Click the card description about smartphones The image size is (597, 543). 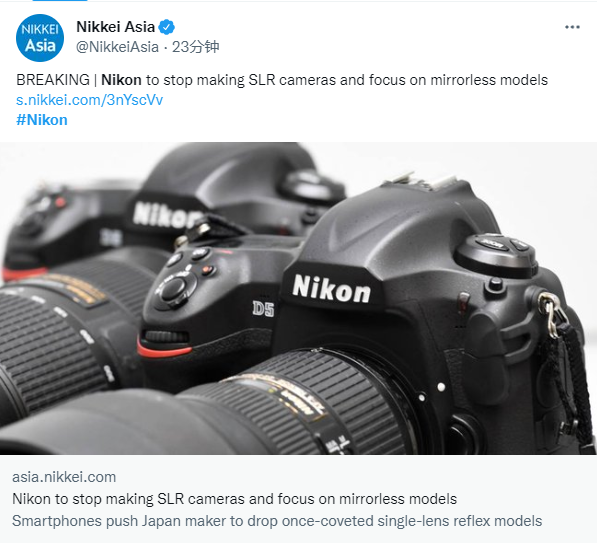[x=277, y=521]
